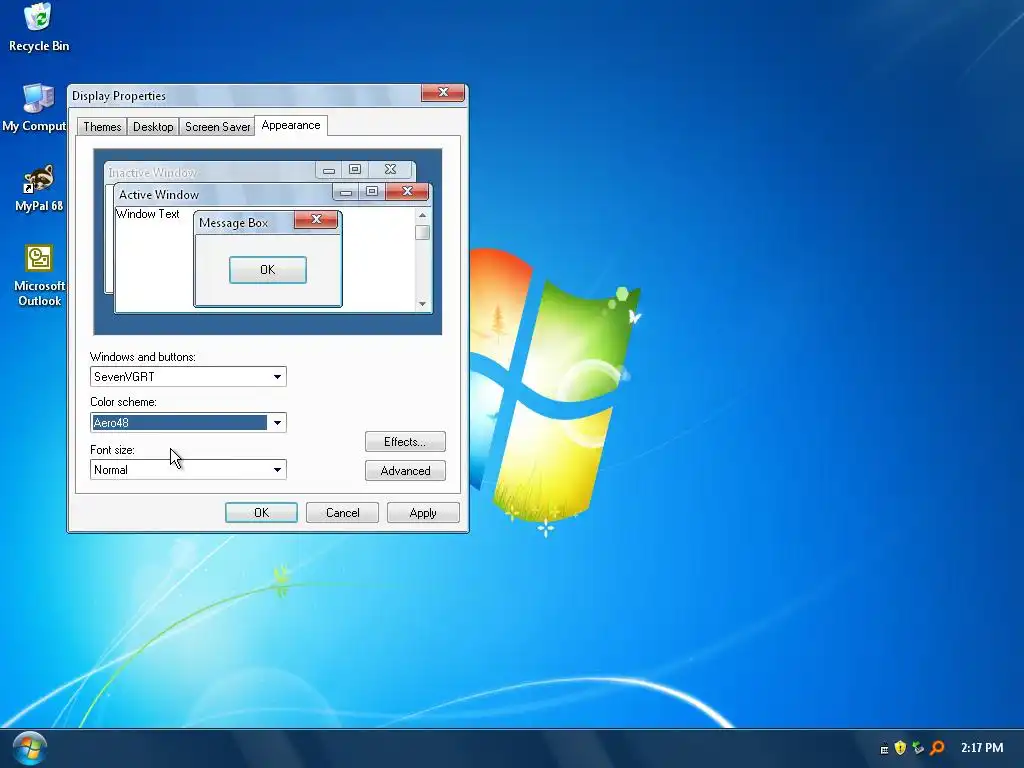Click the preview scrollbar up arrow

[423, 215]
